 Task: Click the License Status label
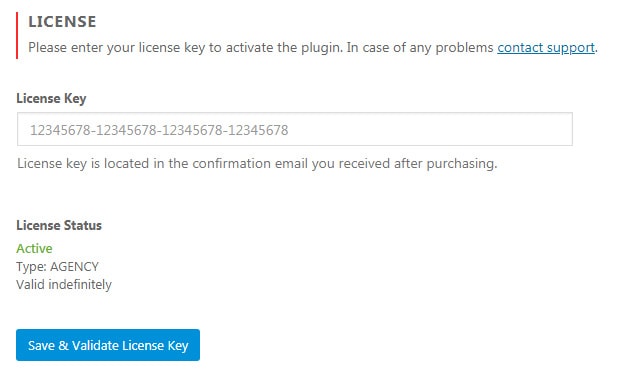click(x=59, y=225)
